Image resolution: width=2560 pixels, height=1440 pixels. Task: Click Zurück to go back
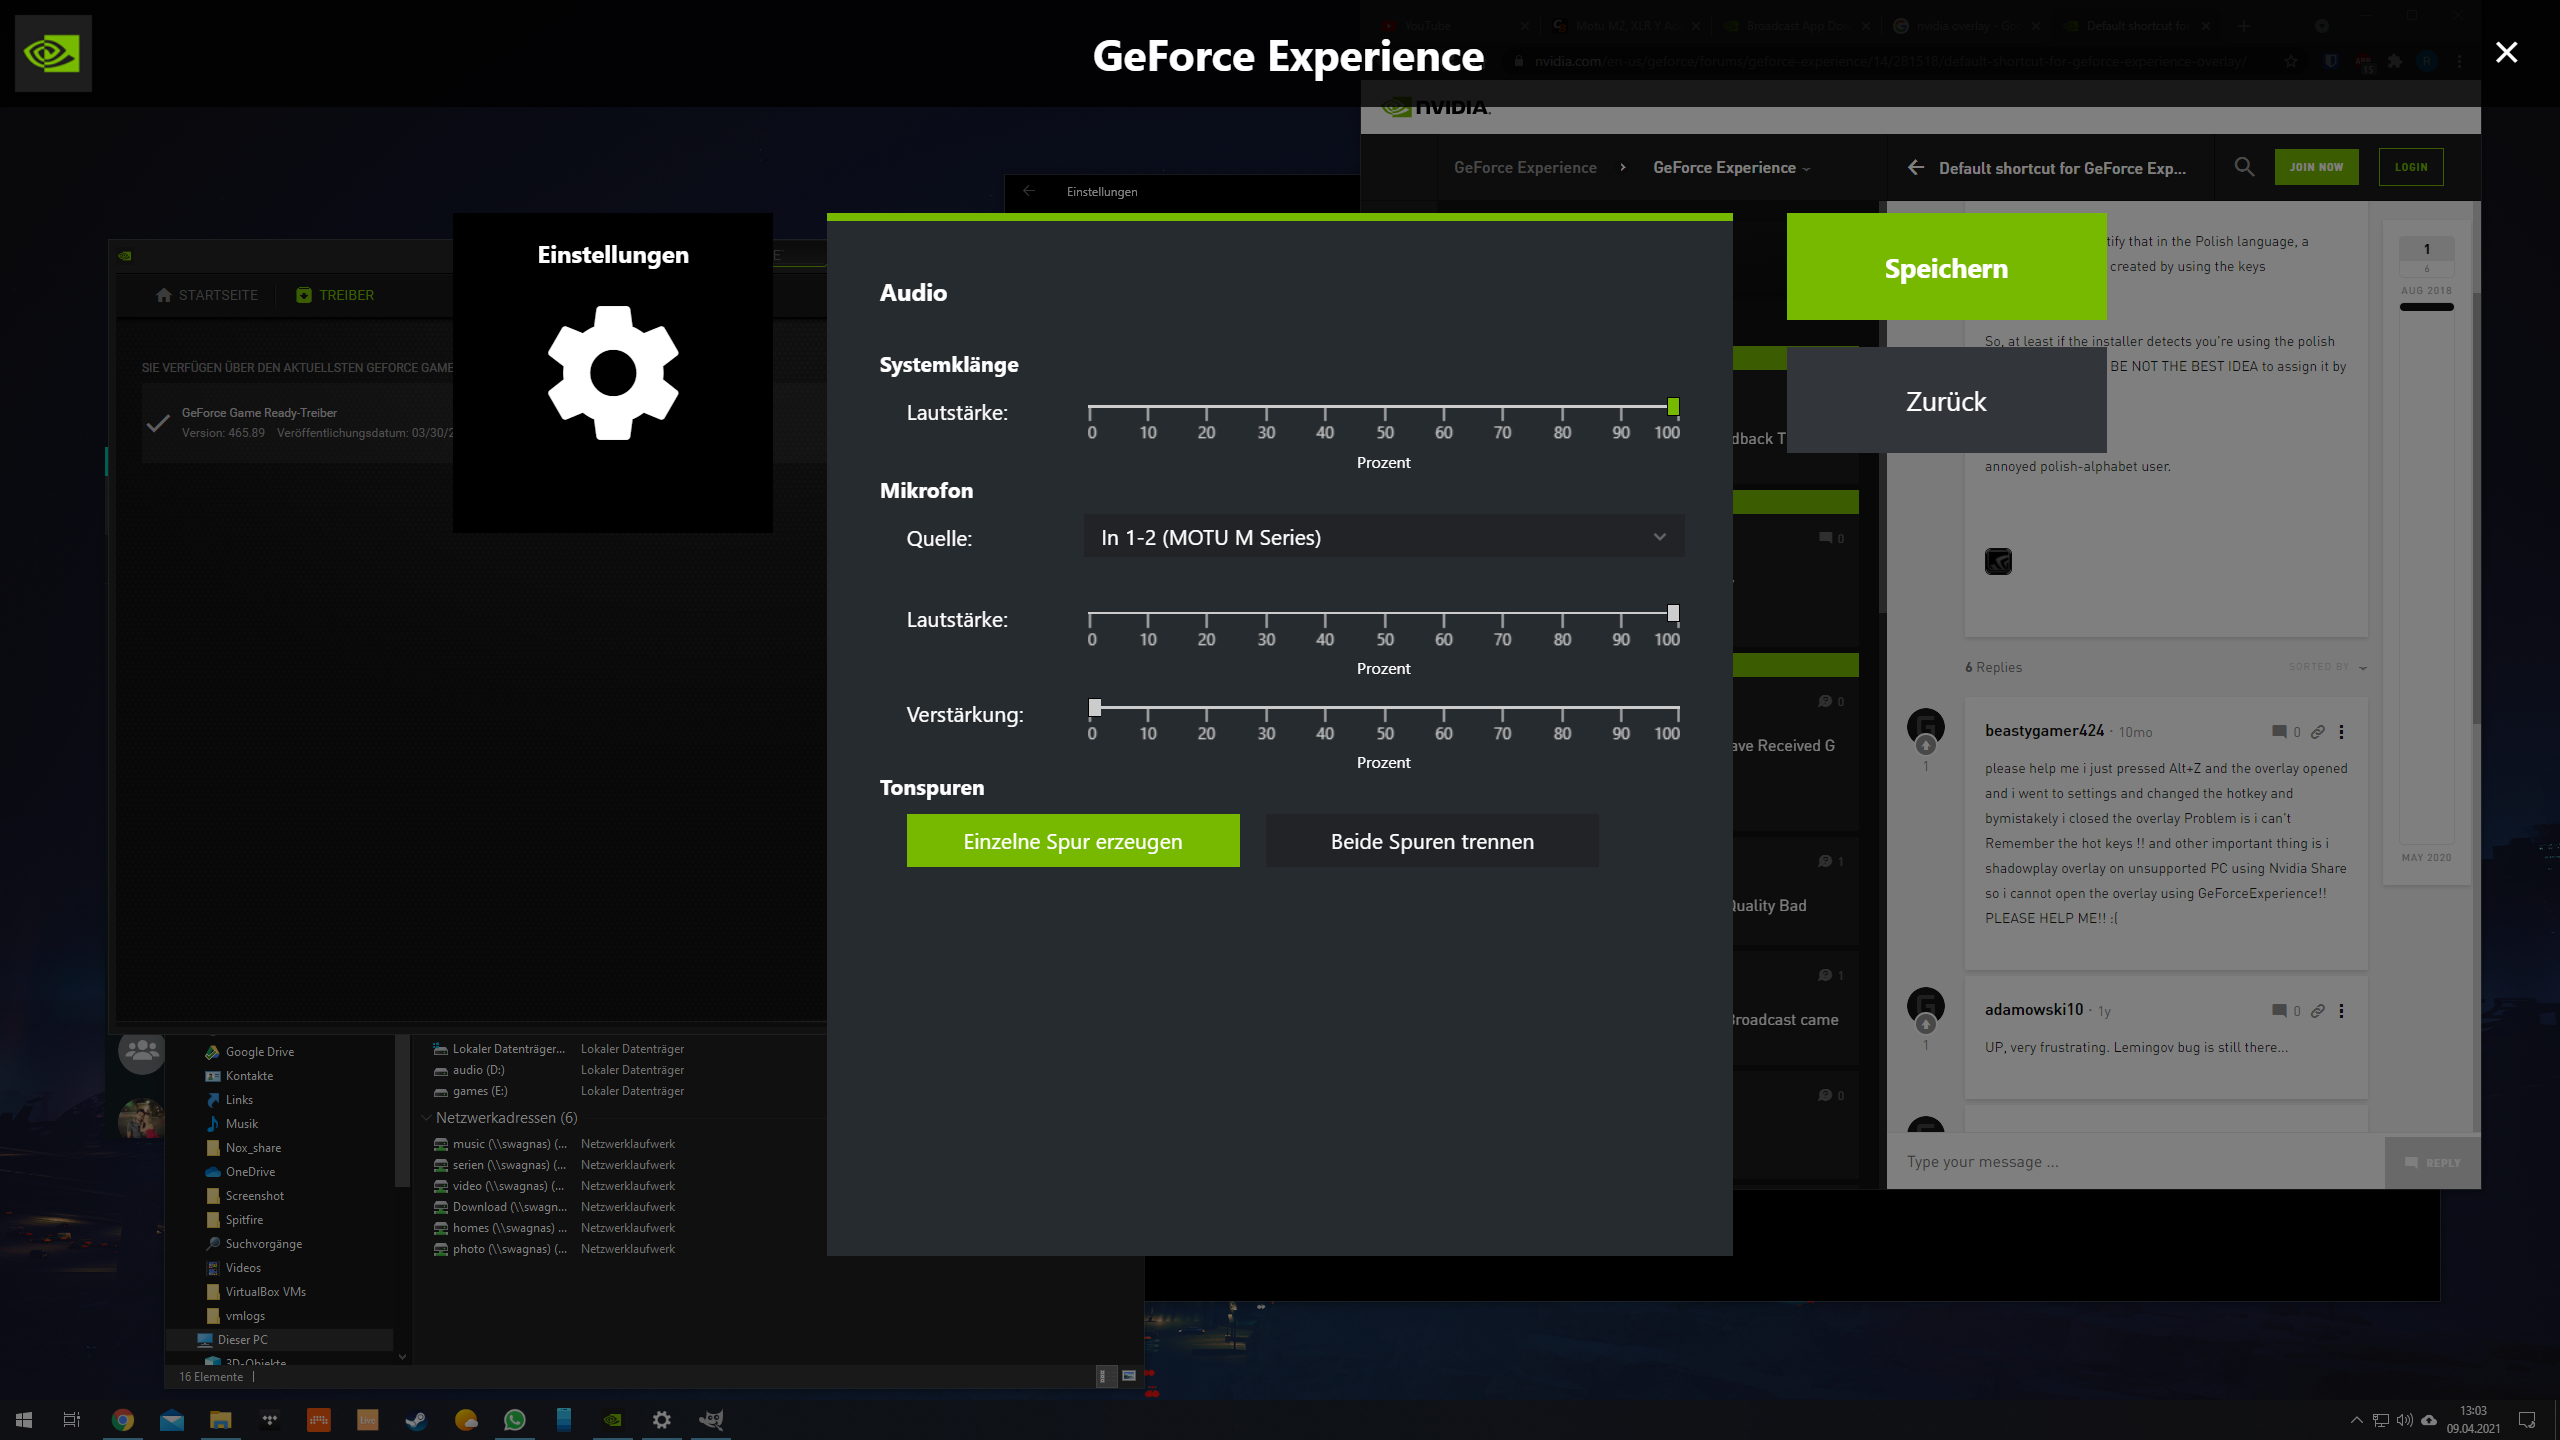(x=1946, y=401)
